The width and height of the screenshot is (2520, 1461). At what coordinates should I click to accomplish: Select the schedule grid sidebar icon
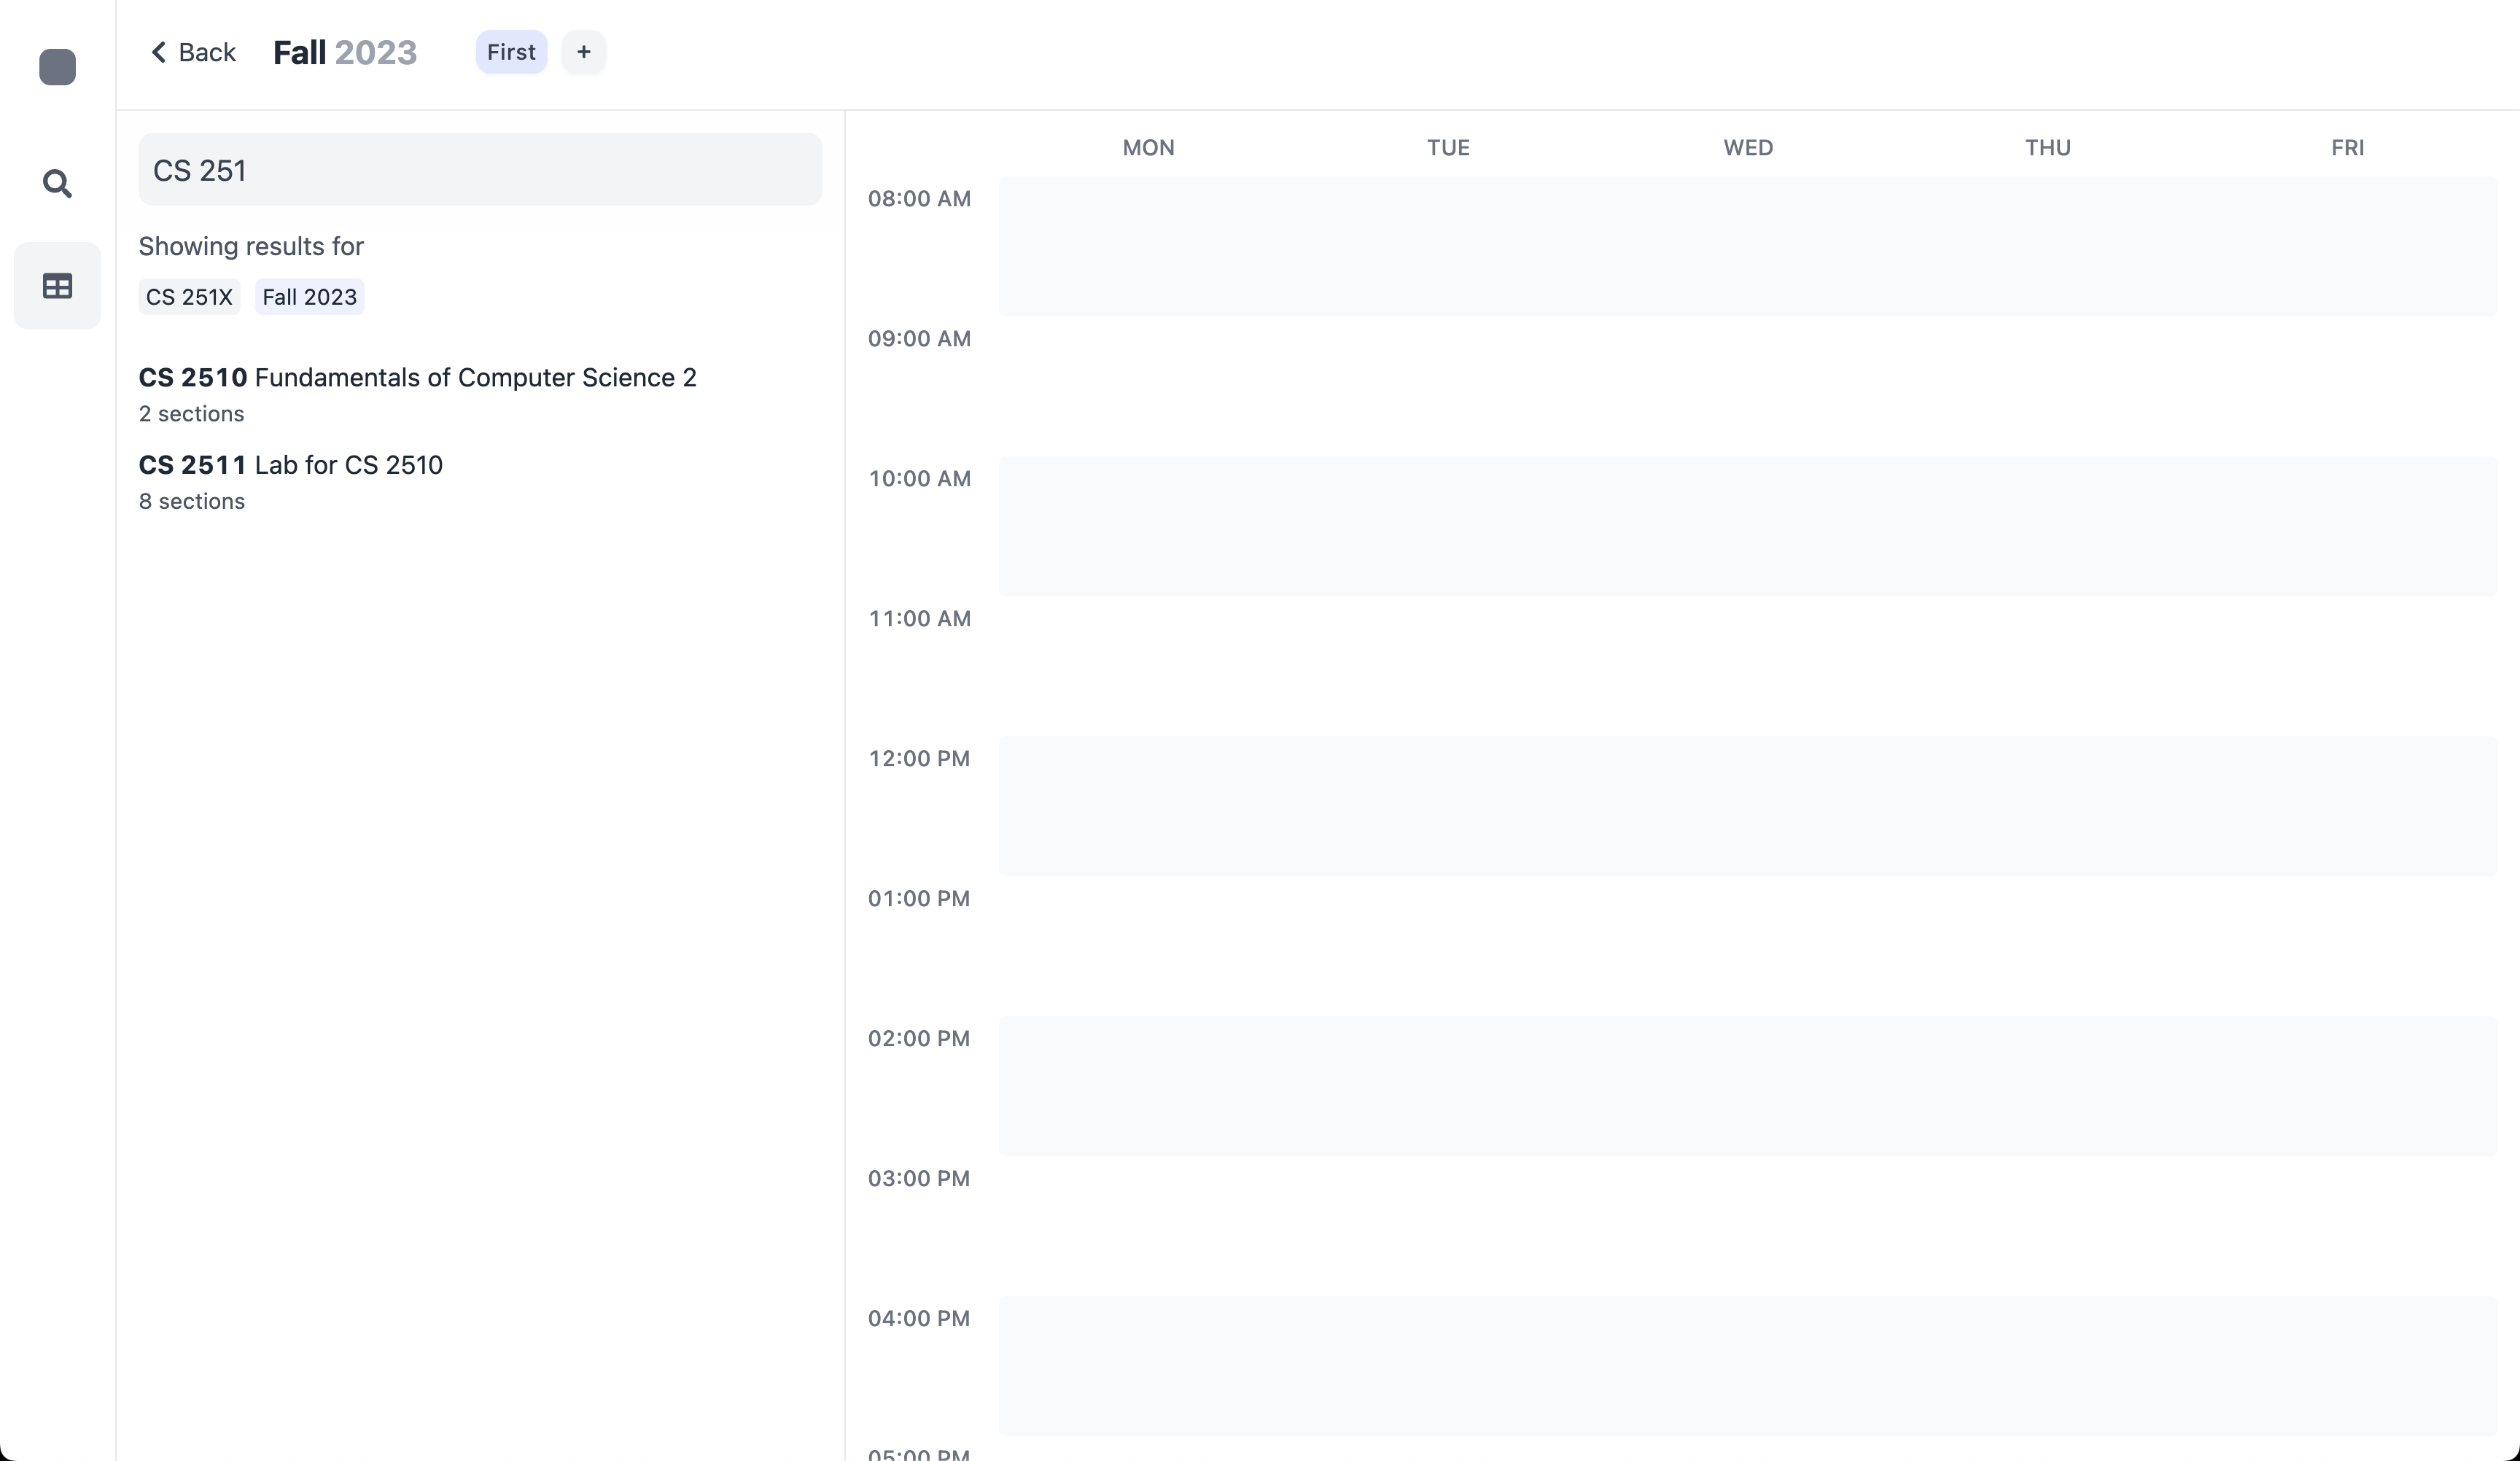click(57, 286)
